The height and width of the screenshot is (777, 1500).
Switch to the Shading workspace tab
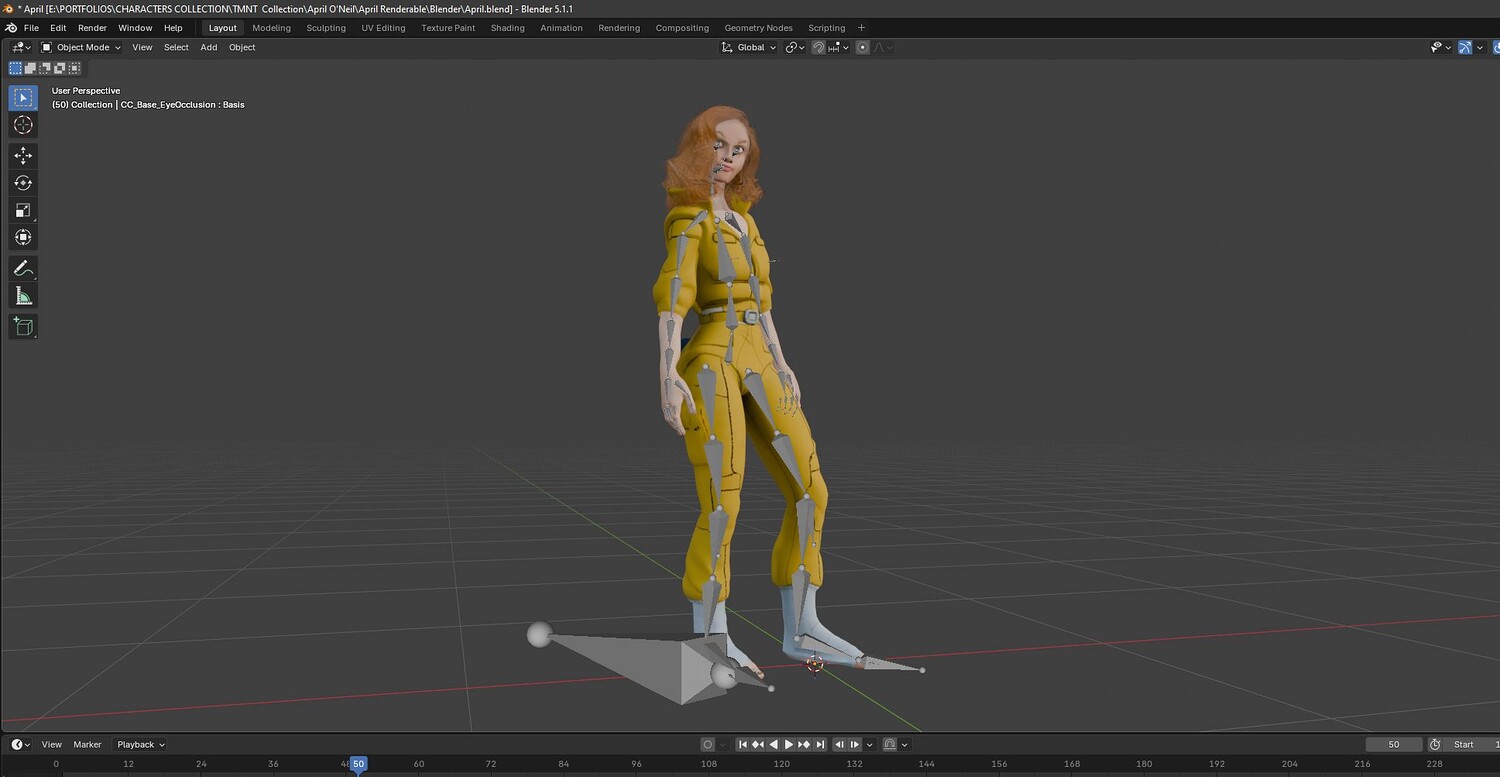point(507,28)
